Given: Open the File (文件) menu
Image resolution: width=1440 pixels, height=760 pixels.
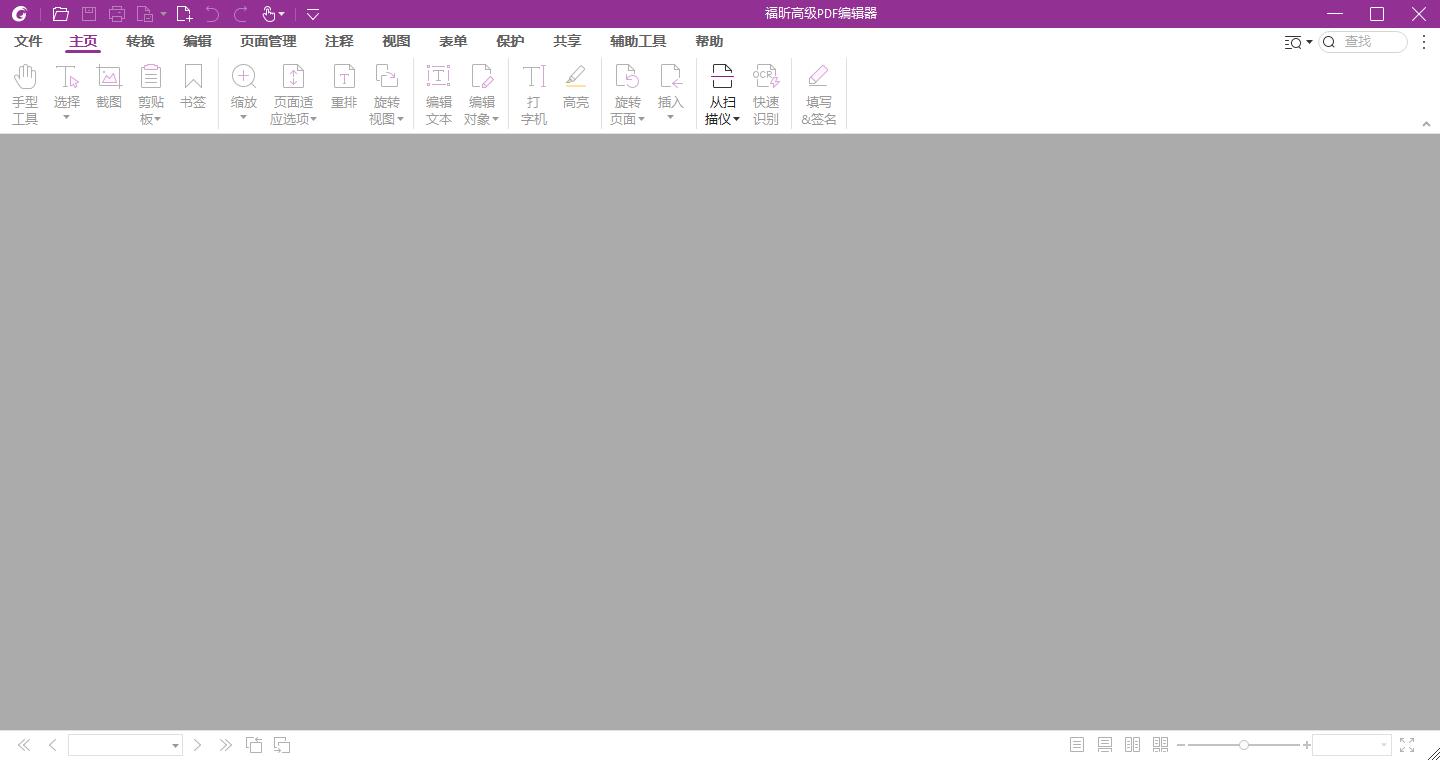Looking at the screenshot, I should 28,41.
